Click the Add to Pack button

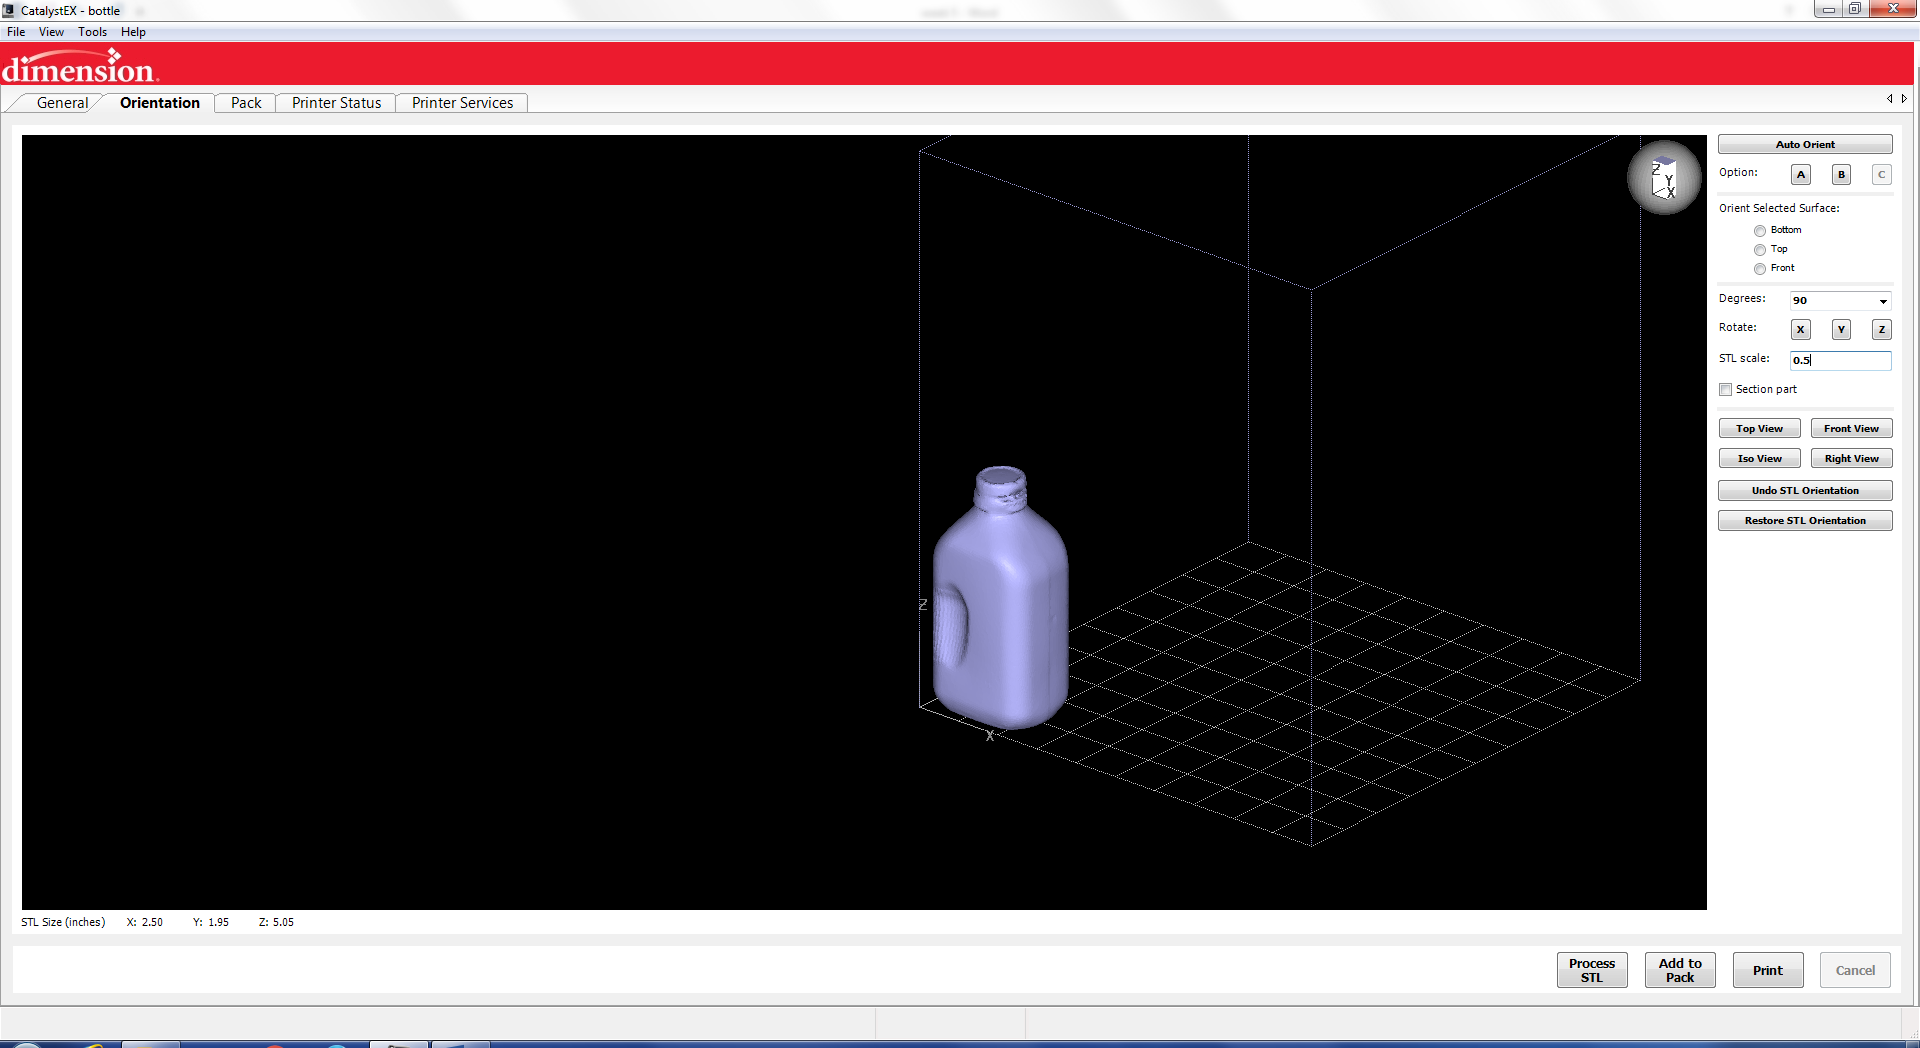point(1680,970)
